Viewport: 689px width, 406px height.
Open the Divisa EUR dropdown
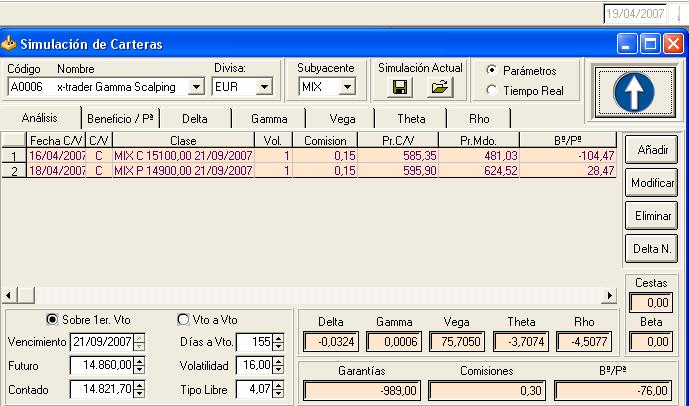click(x=264, y=87)
